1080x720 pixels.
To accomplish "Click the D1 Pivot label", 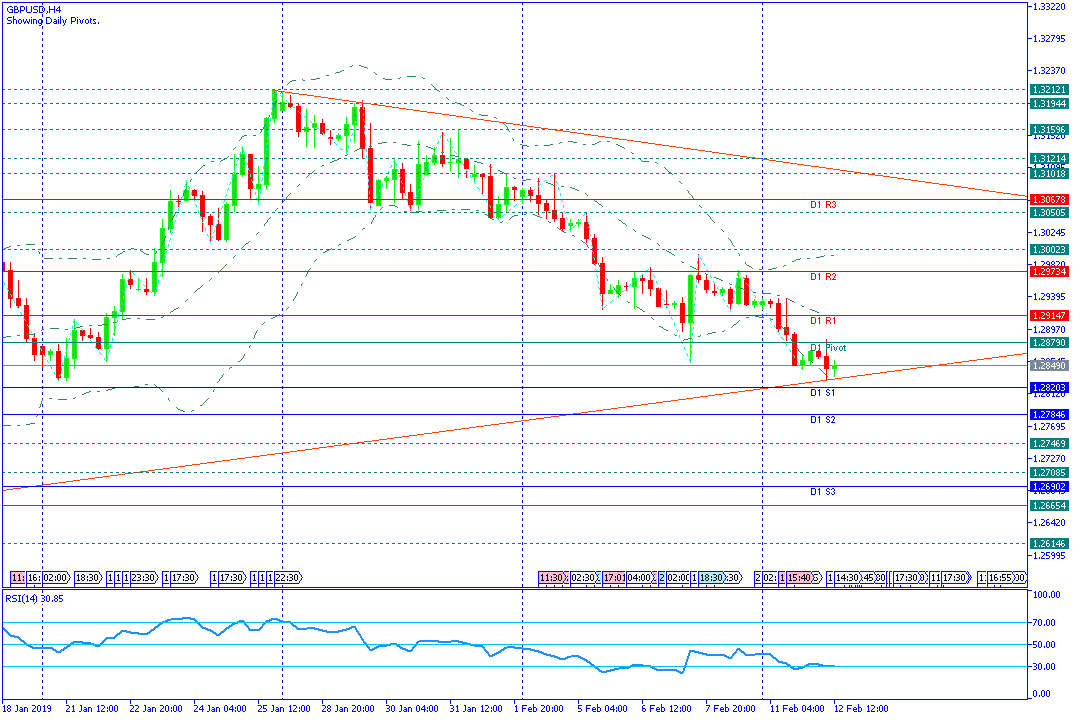I will point(828,348).
